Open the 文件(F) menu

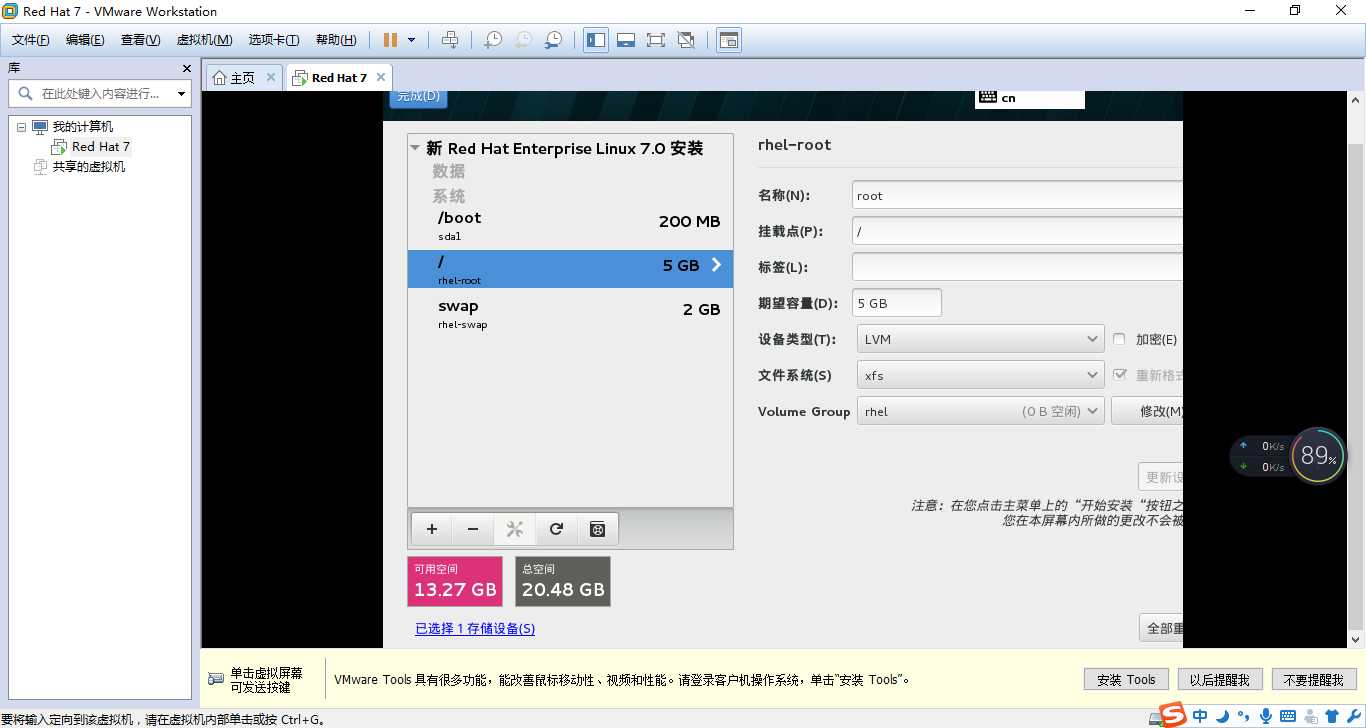click(31, 40)
